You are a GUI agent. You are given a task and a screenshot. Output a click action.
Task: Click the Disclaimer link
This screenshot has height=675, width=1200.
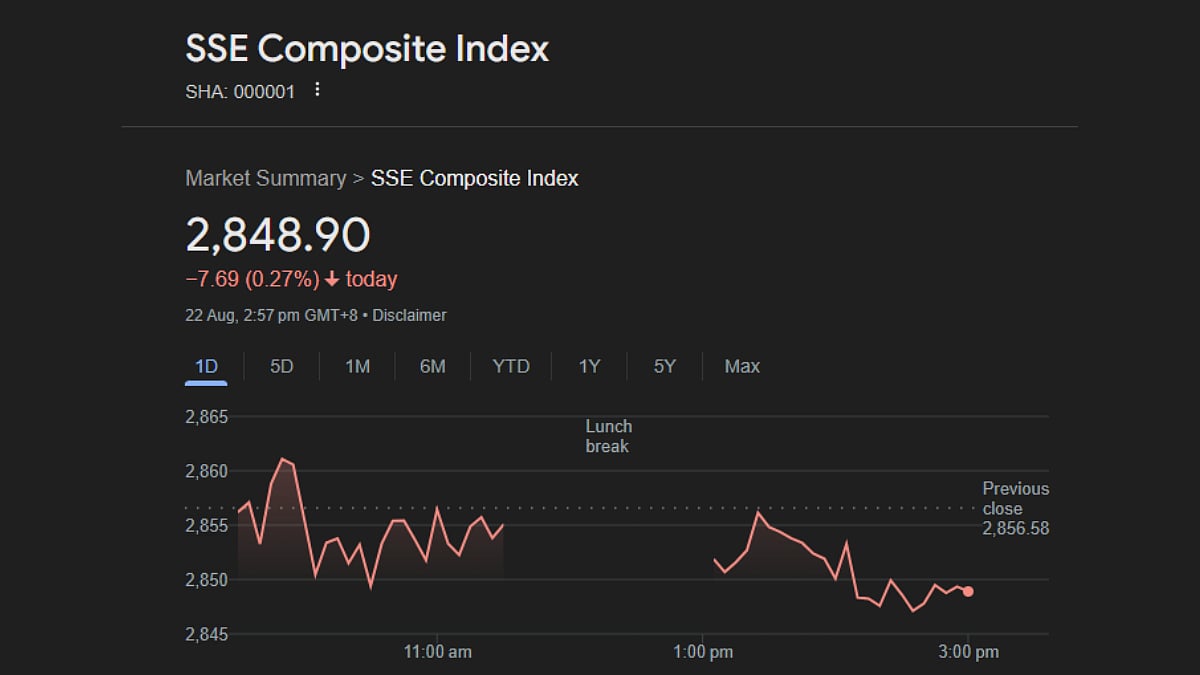pyautogui.click(x=413, y=315)
